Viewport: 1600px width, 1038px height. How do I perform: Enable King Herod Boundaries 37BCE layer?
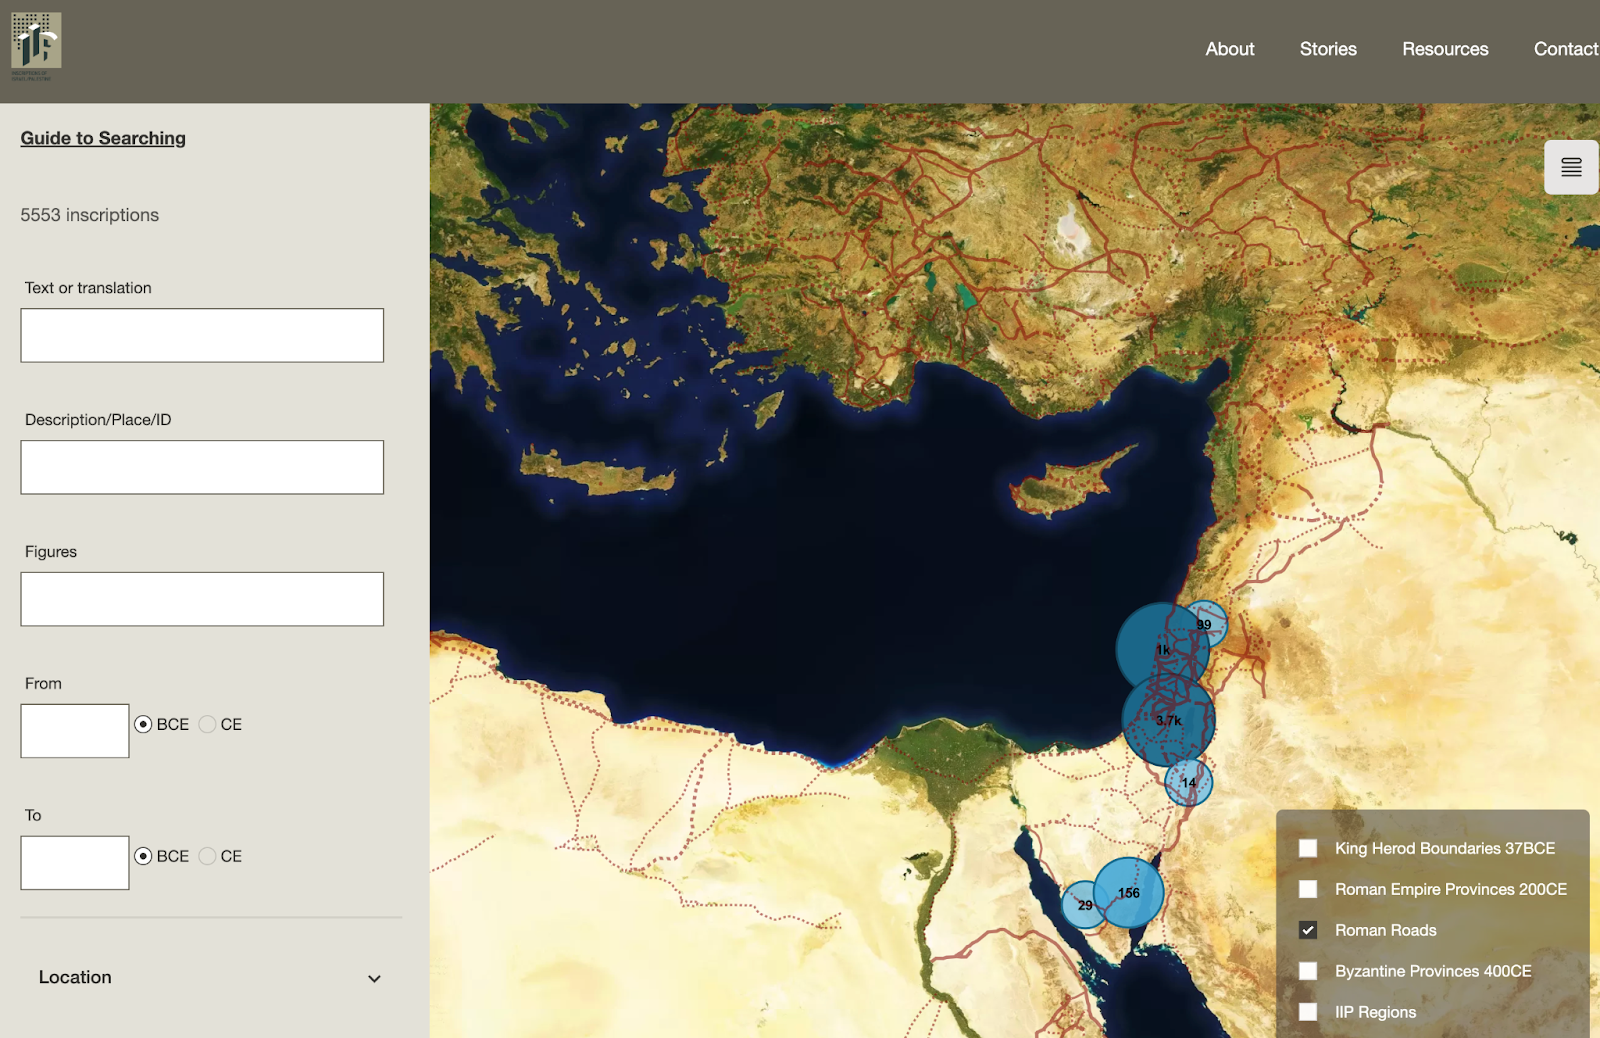(x=1308, y=848)
